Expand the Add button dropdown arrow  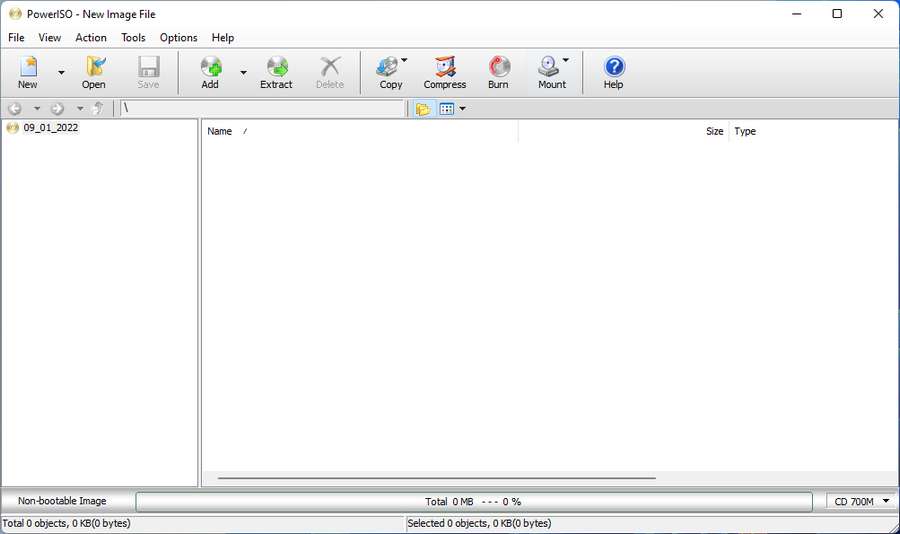tap(243, 72)
